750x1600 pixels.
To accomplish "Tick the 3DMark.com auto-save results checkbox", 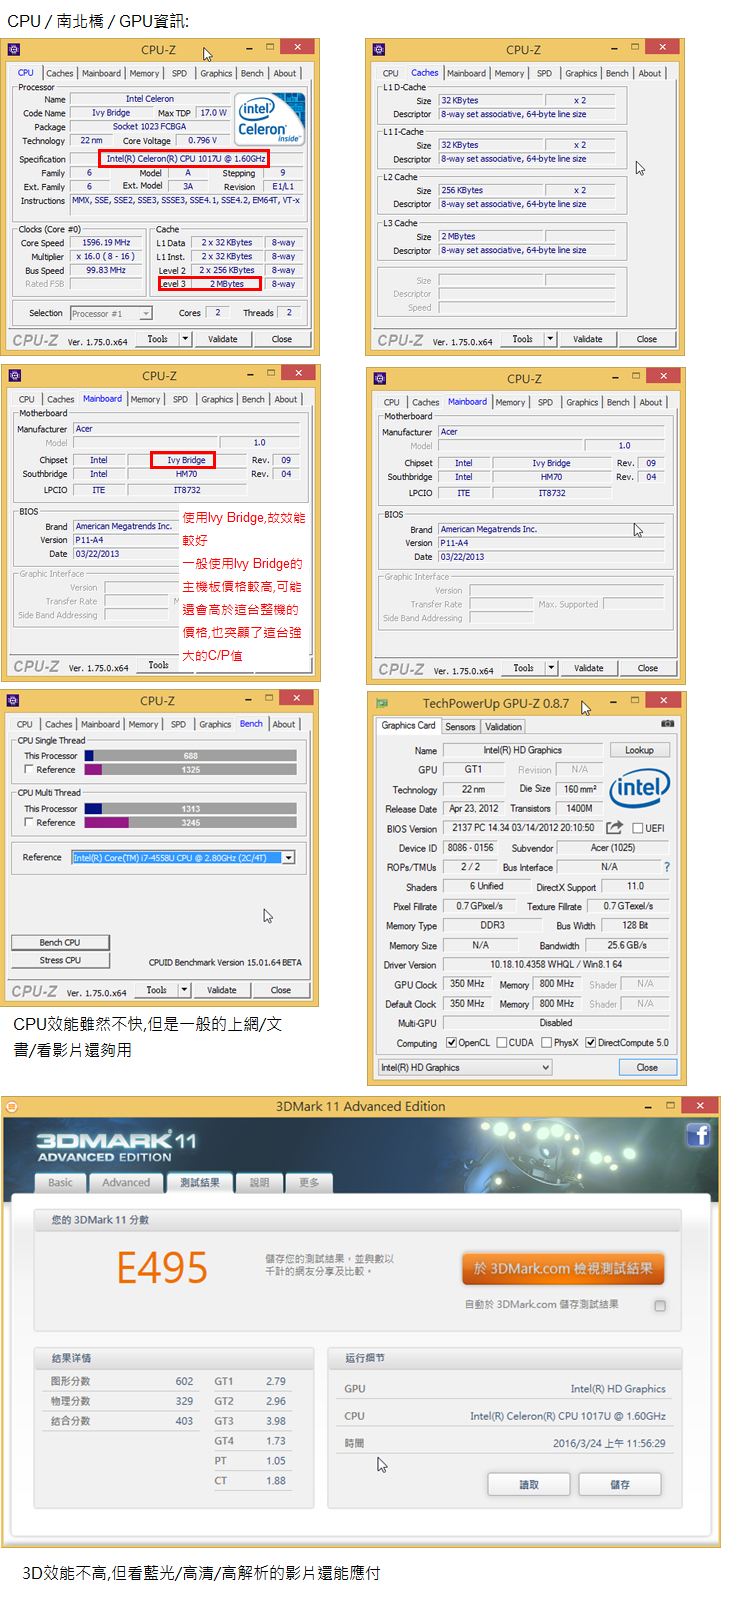I will coord(659,1305).
